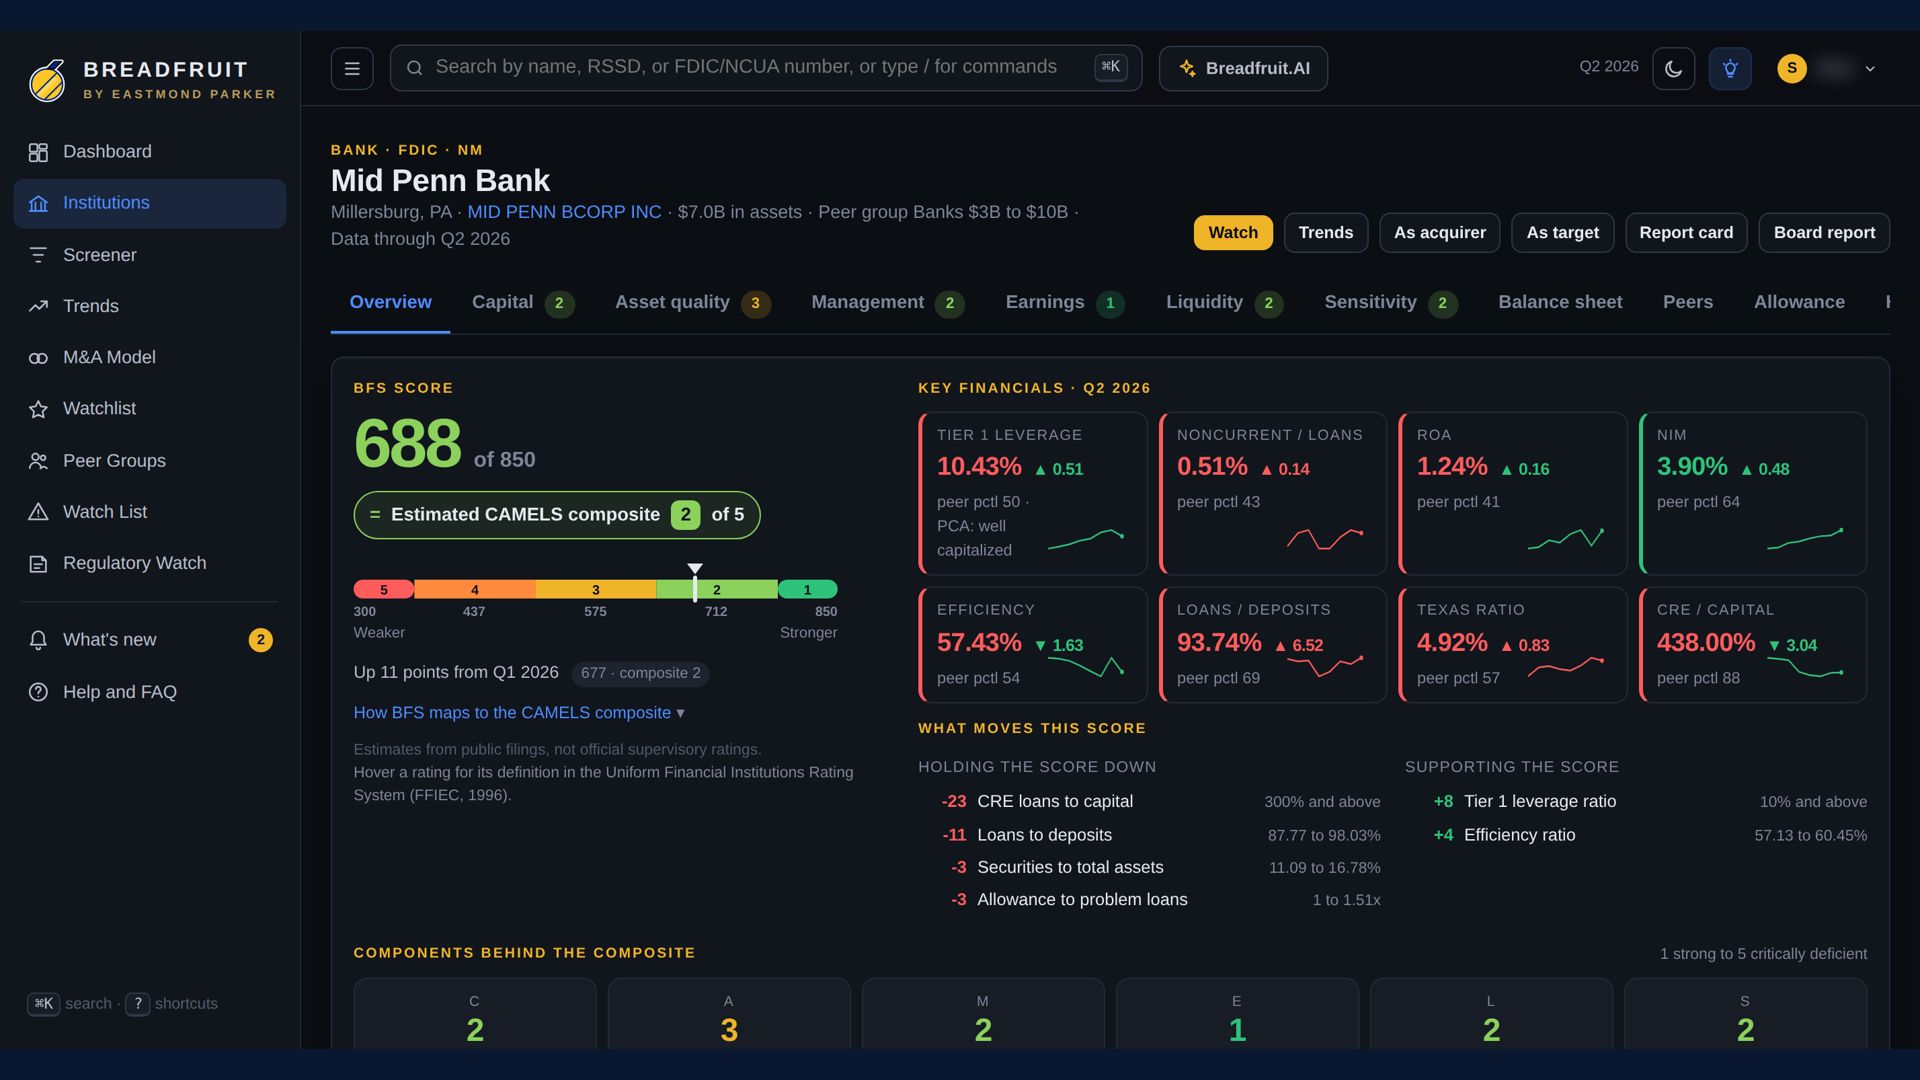Click the What's new bell icon
1920x1080 pixels.
pyautogui.click(x=38, y=640)
